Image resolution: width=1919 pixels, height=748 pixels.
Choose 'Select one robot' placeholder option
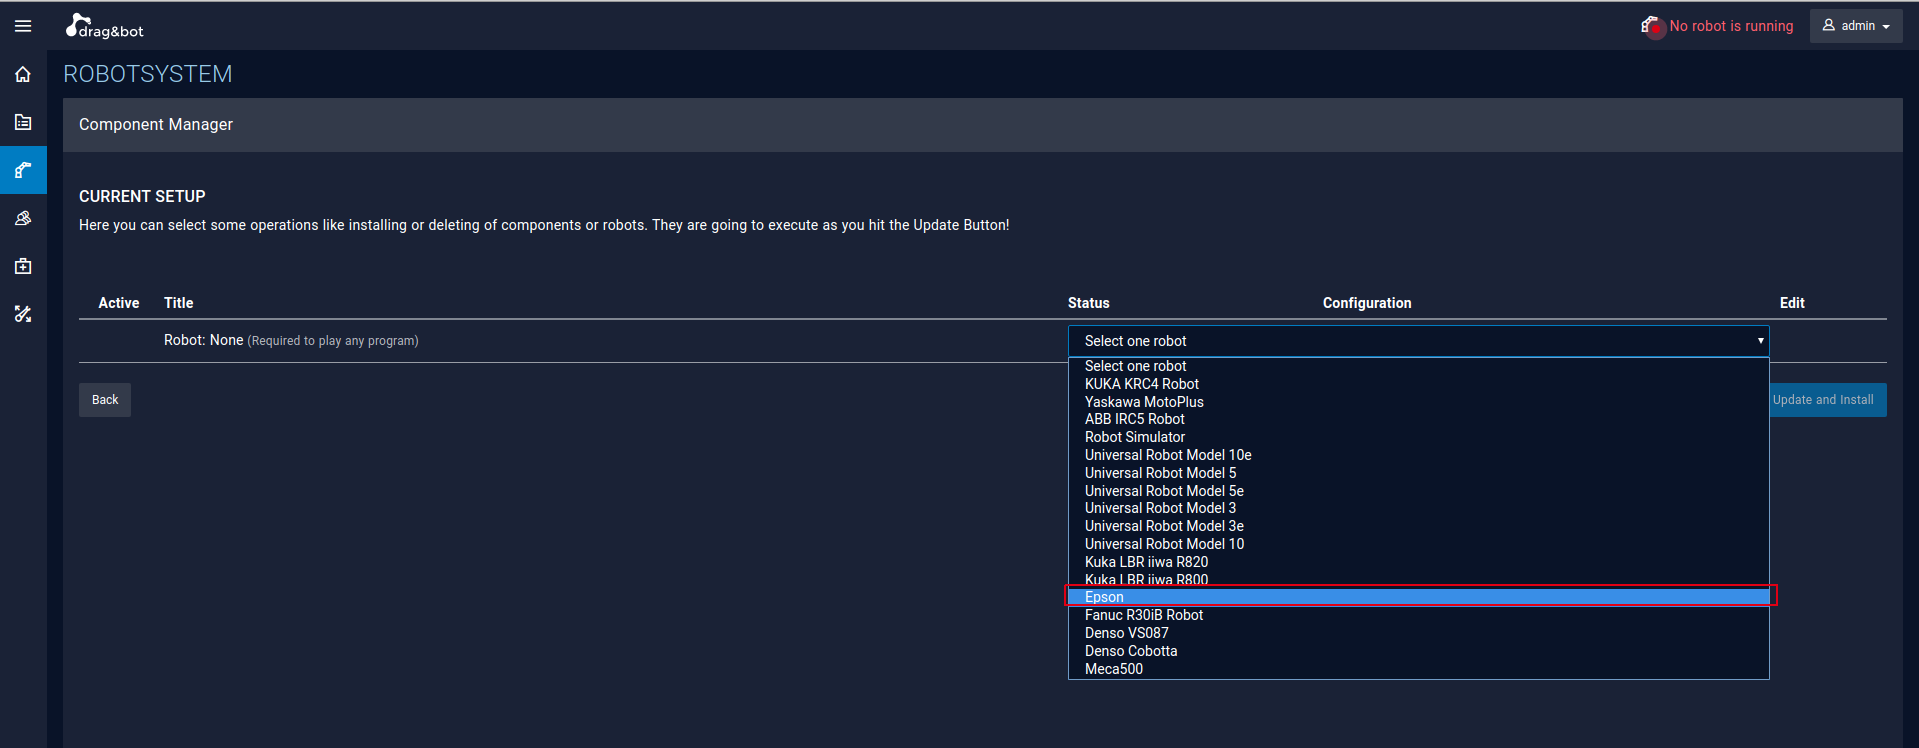pos(1418,366)
